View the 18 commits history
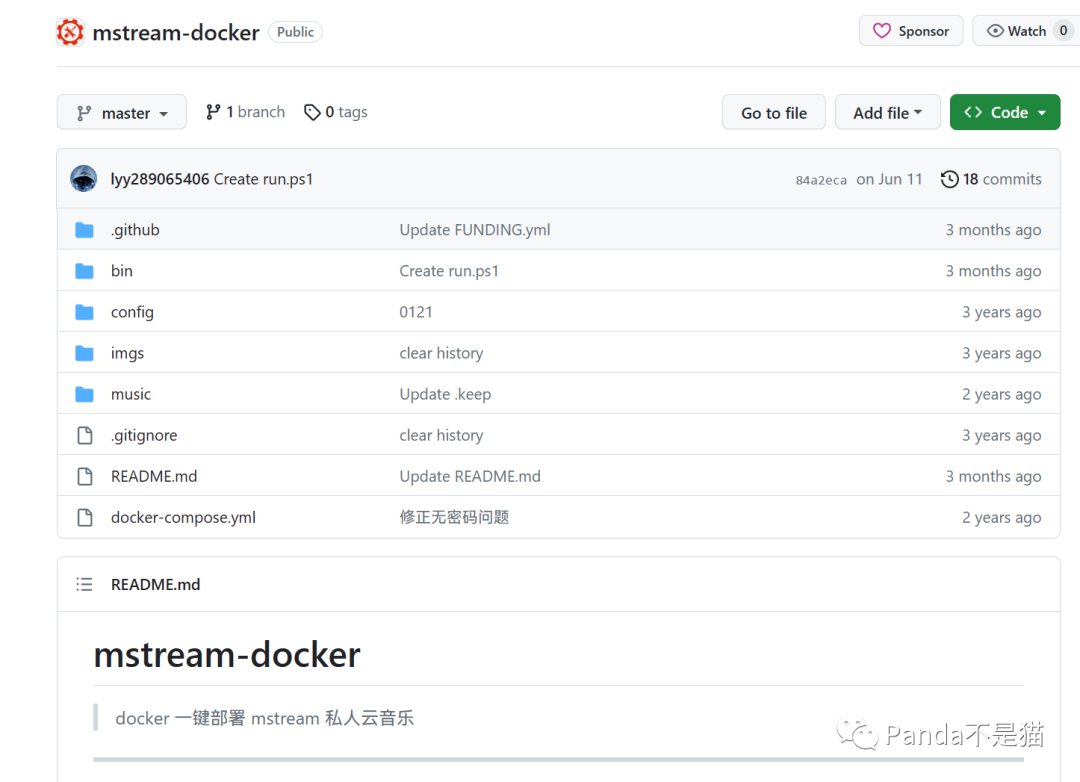1080x782 pixels. pyautogui.click(x=991, y=179)
